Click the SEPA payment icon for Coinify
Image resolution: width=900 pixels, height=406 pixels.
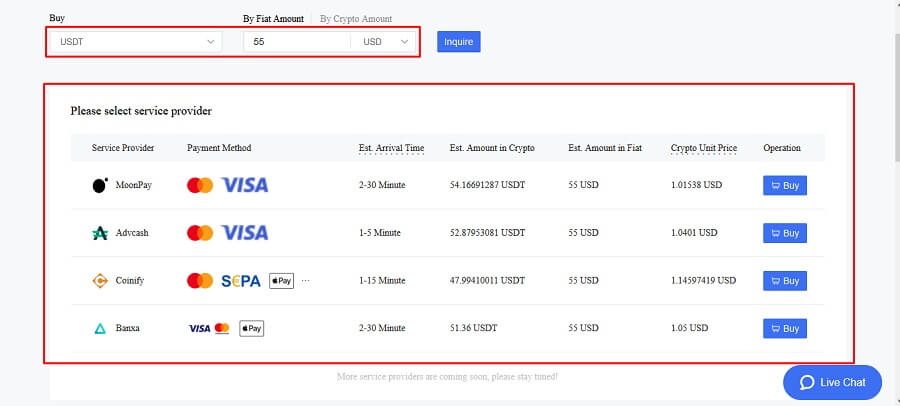tap(240, 281)
